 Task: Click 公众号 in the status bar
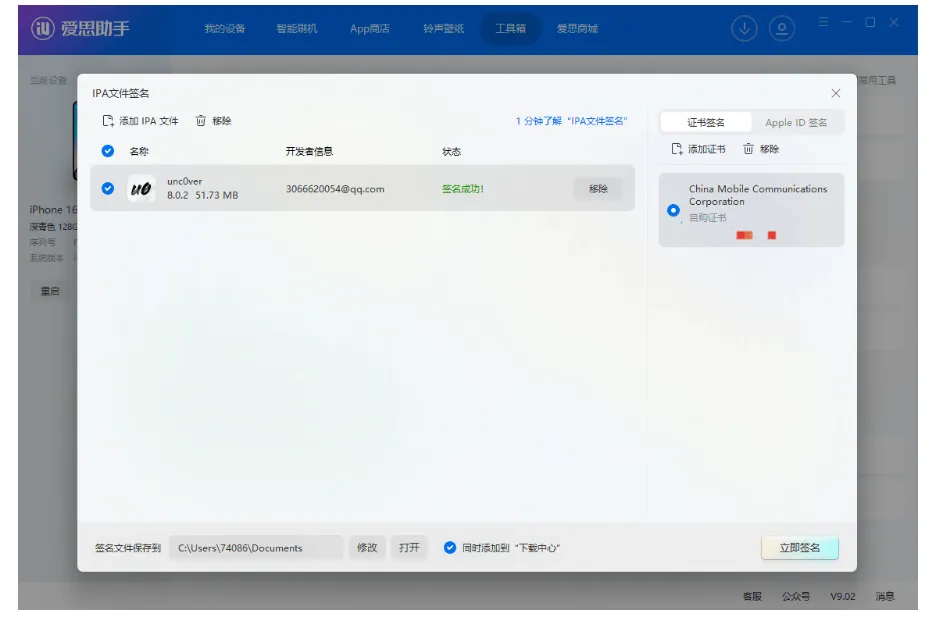point(795,596)
